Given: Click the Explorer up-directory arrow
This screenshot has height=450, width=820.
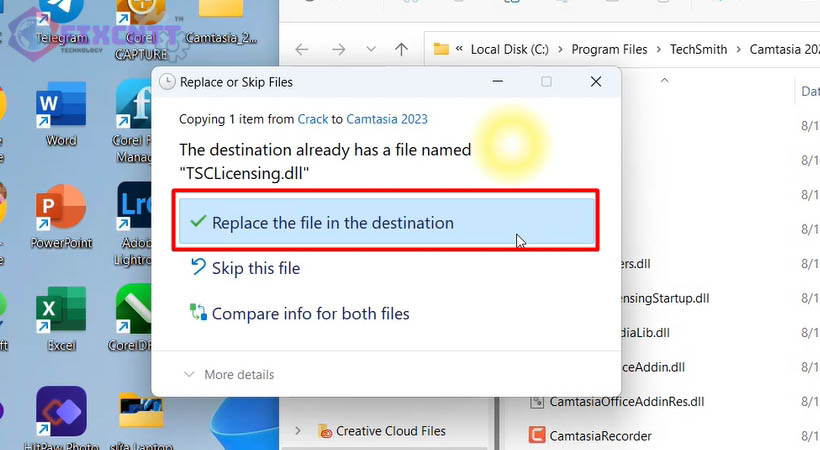Looking at the screenshot, I should click(x=401, y=49).
